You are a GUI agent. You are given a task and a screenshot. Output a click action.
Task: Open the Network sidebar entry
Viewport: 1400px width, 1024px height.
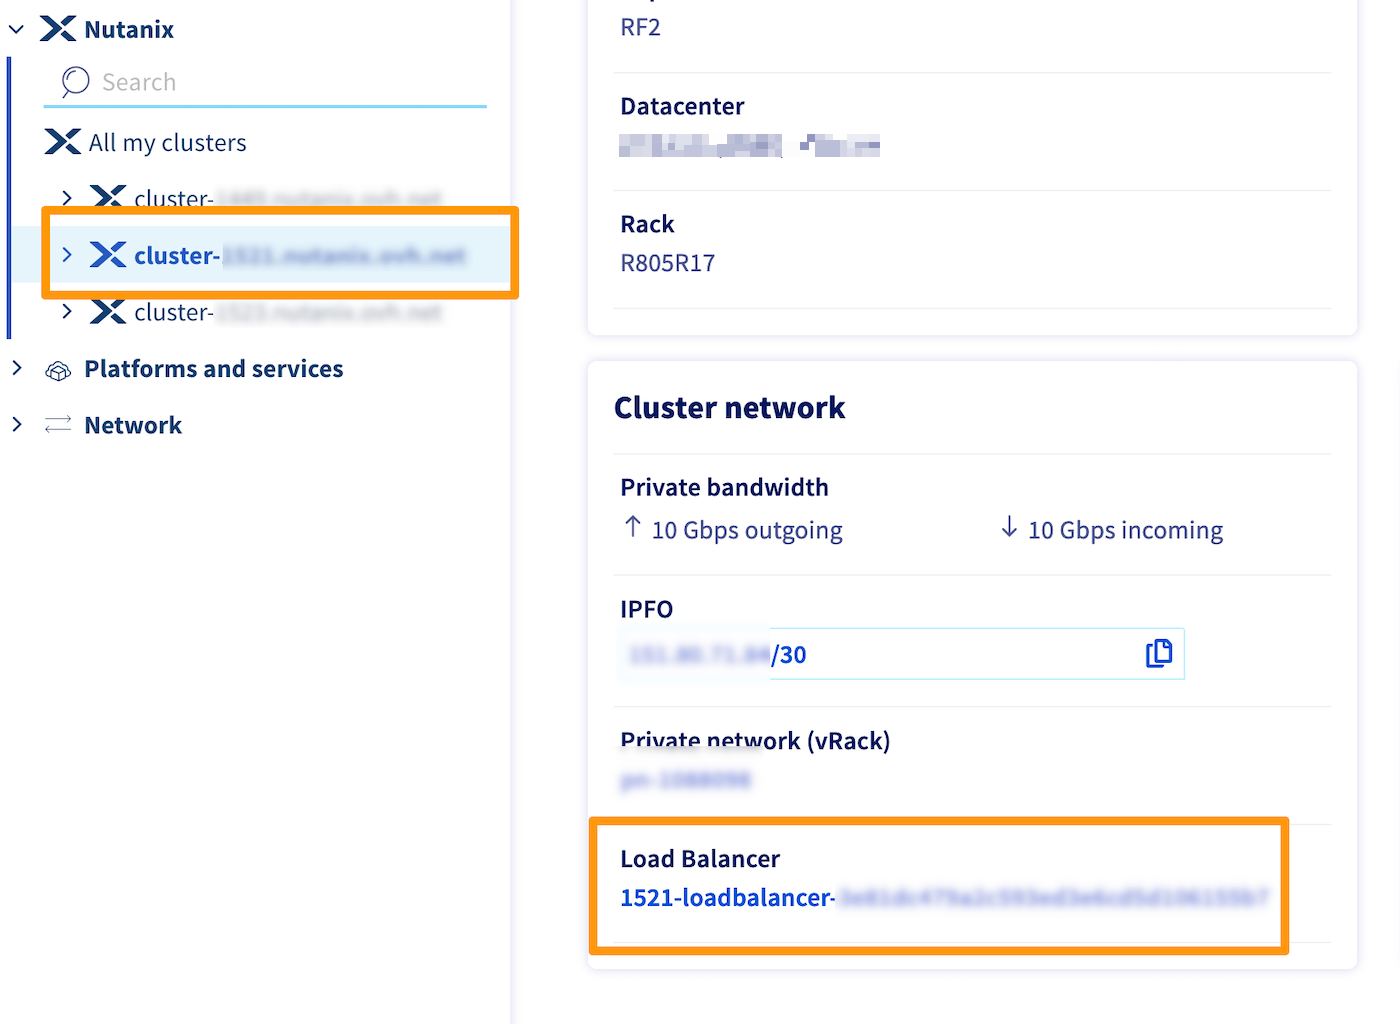click(x=133, y=424)
